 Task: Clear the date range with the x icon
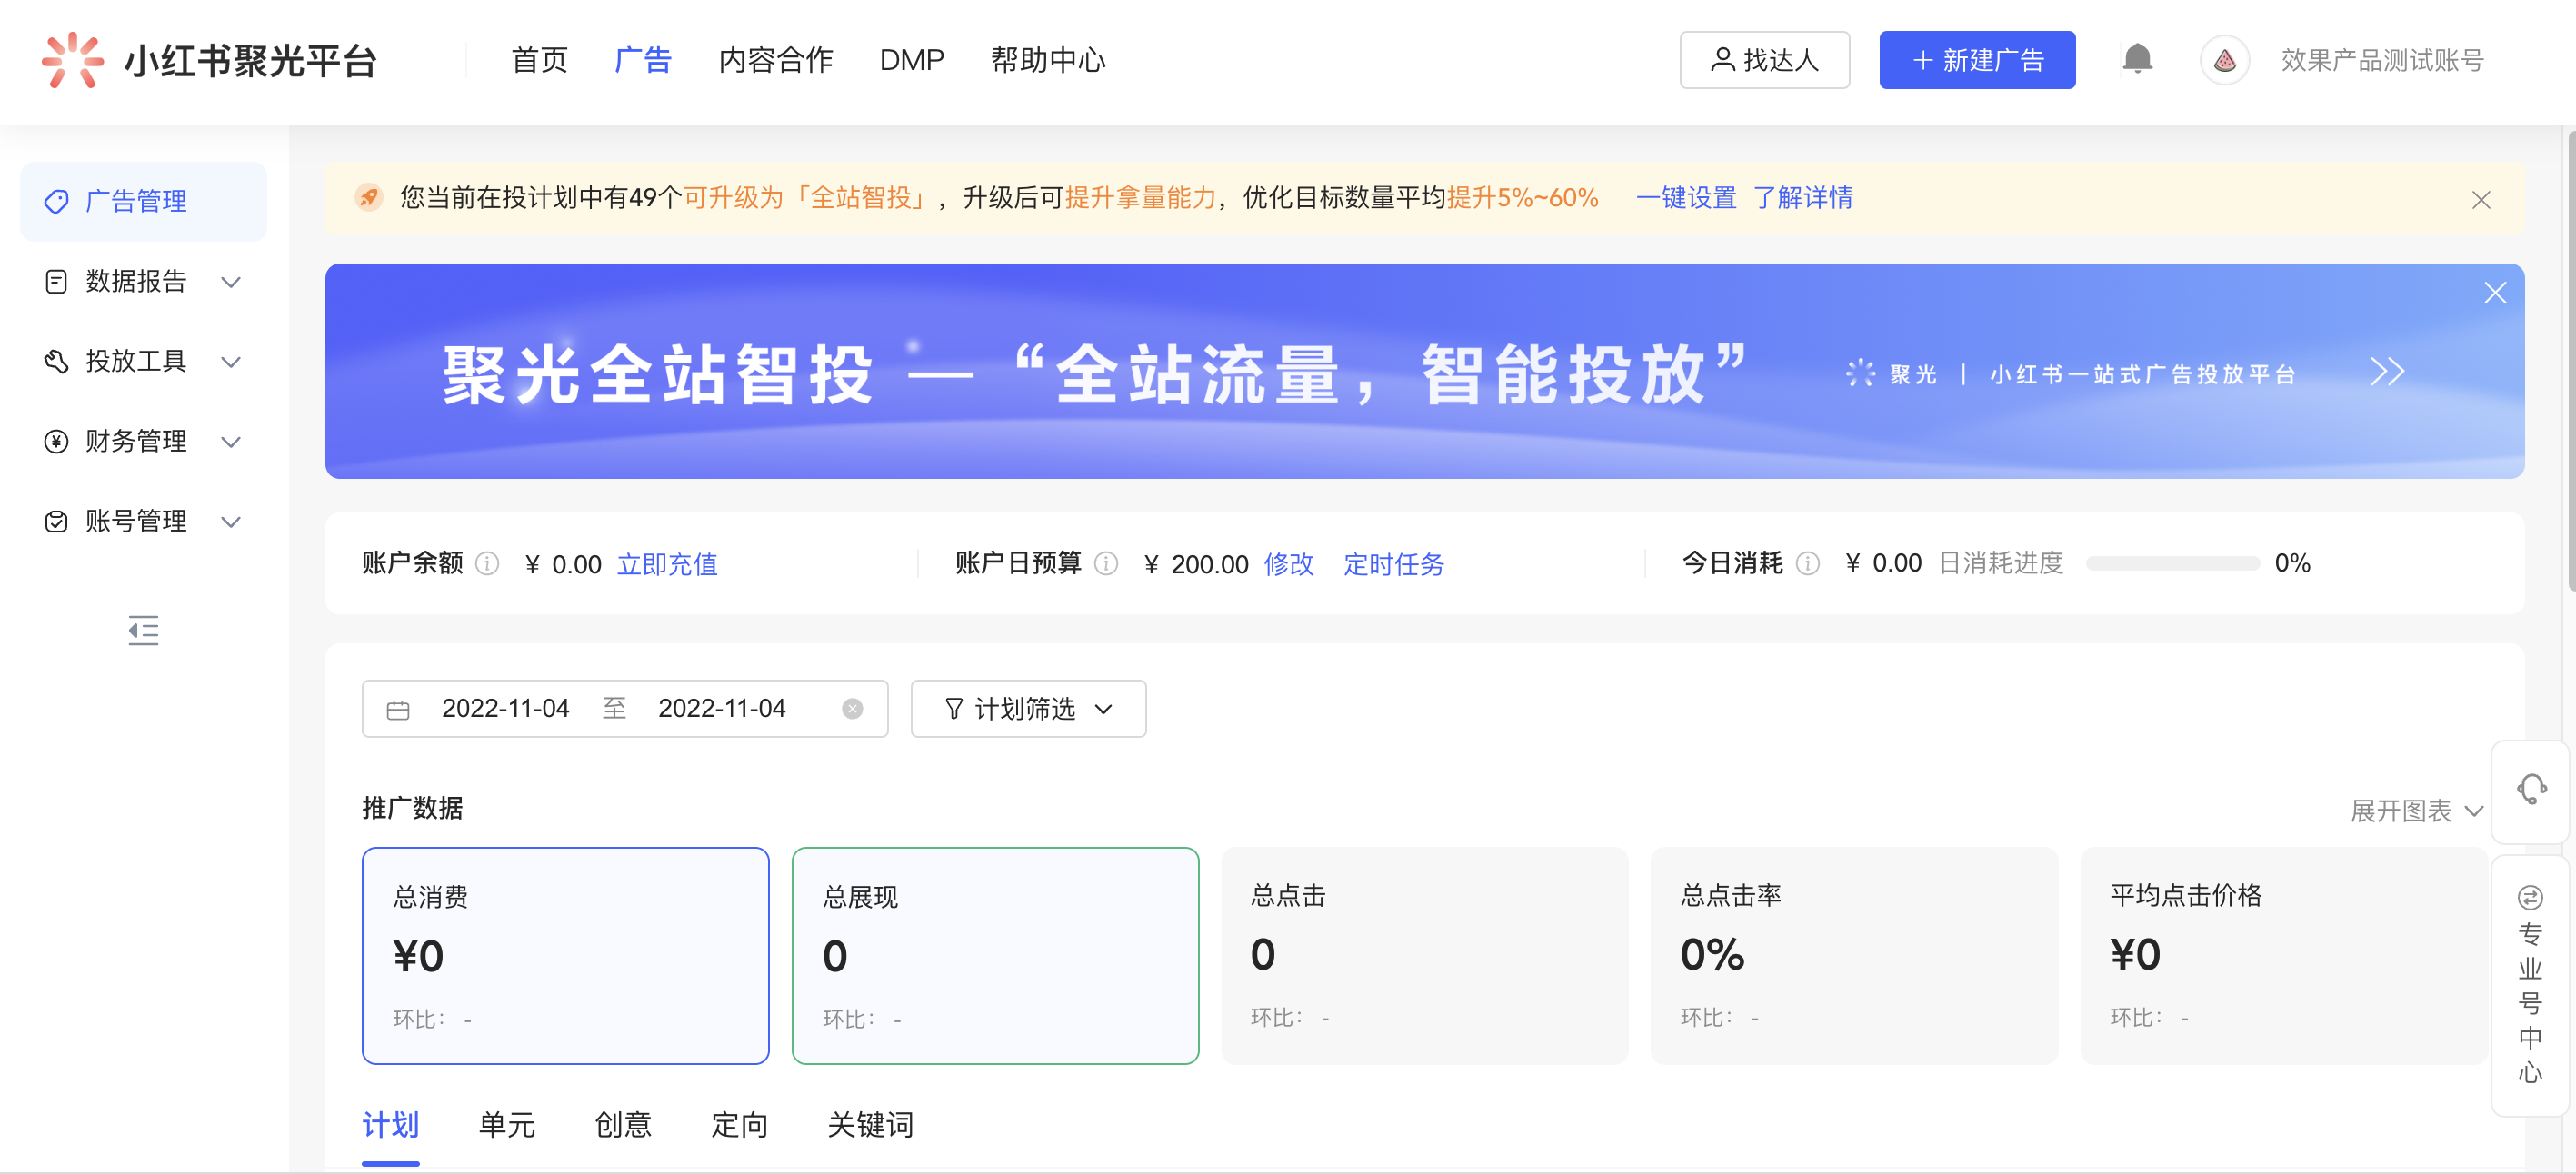[852, 709]
